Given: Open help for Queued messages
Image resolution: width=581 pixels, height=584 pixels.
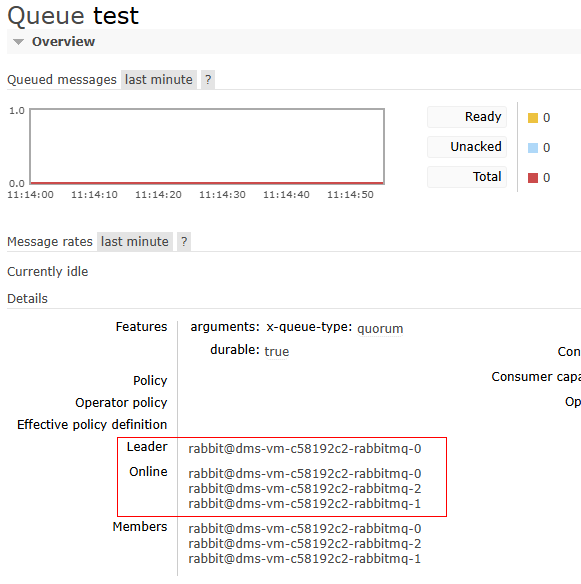Looking at the screenshot, I should coord(208,79).
